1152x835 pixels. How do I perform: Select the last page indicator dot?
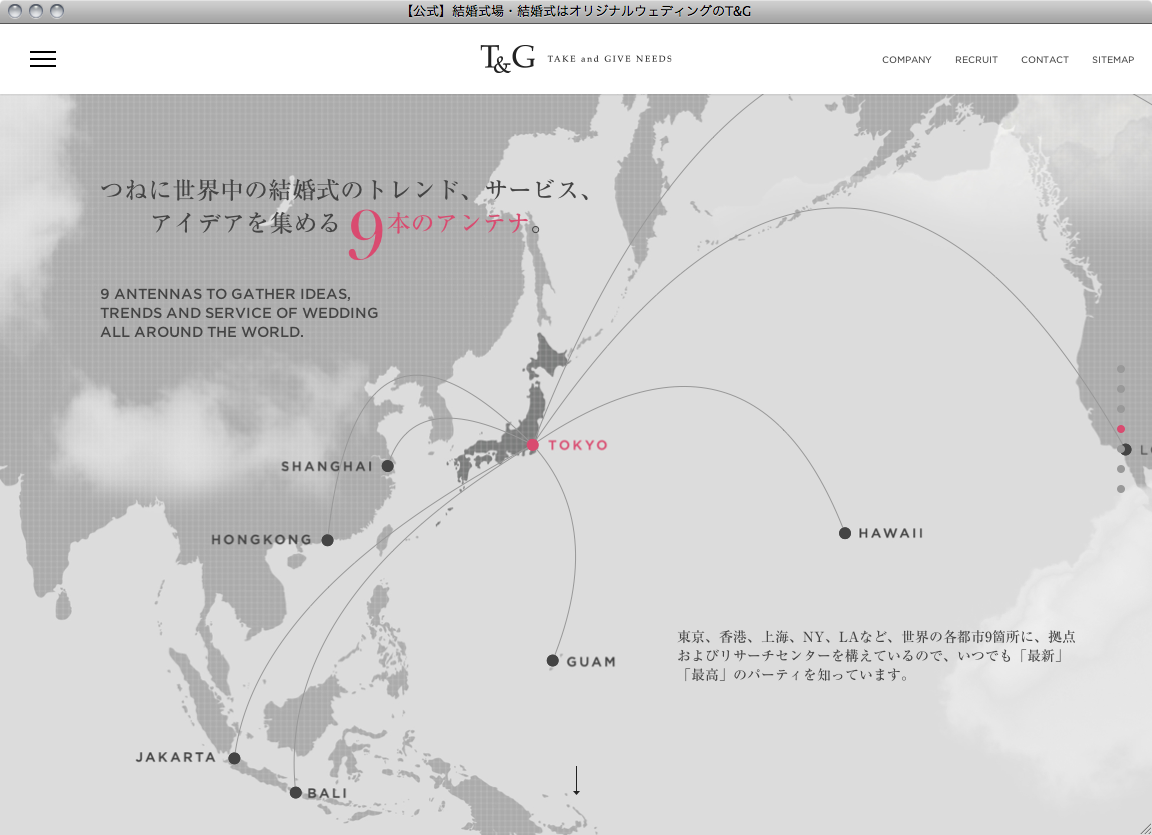pos(1121,489)
